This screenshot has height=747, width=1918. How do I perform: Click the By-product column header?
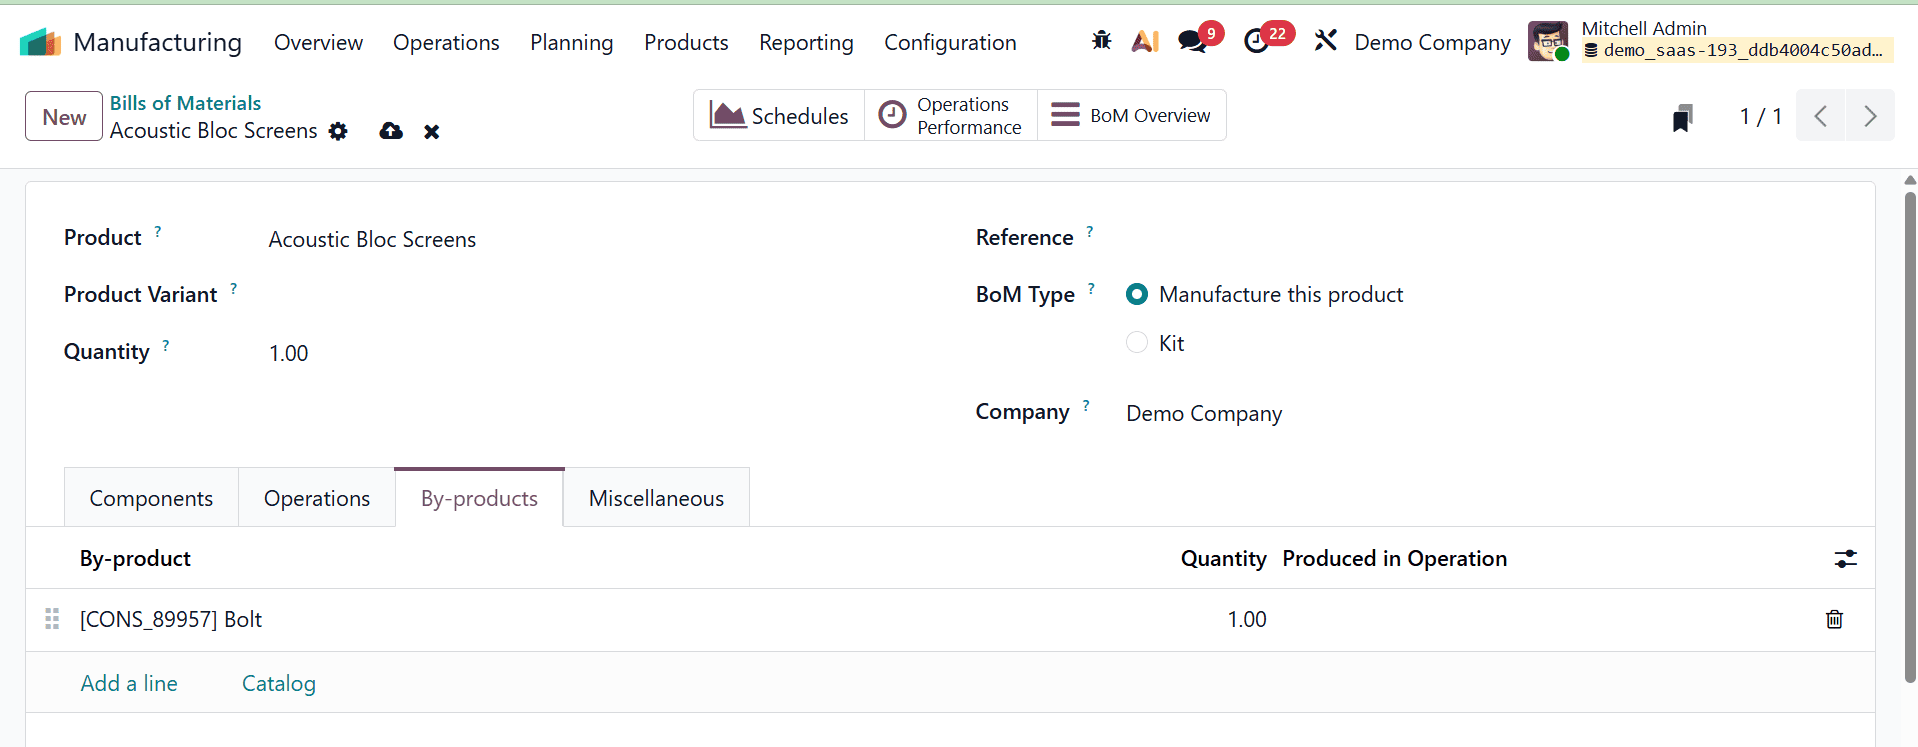click(135, 558)
